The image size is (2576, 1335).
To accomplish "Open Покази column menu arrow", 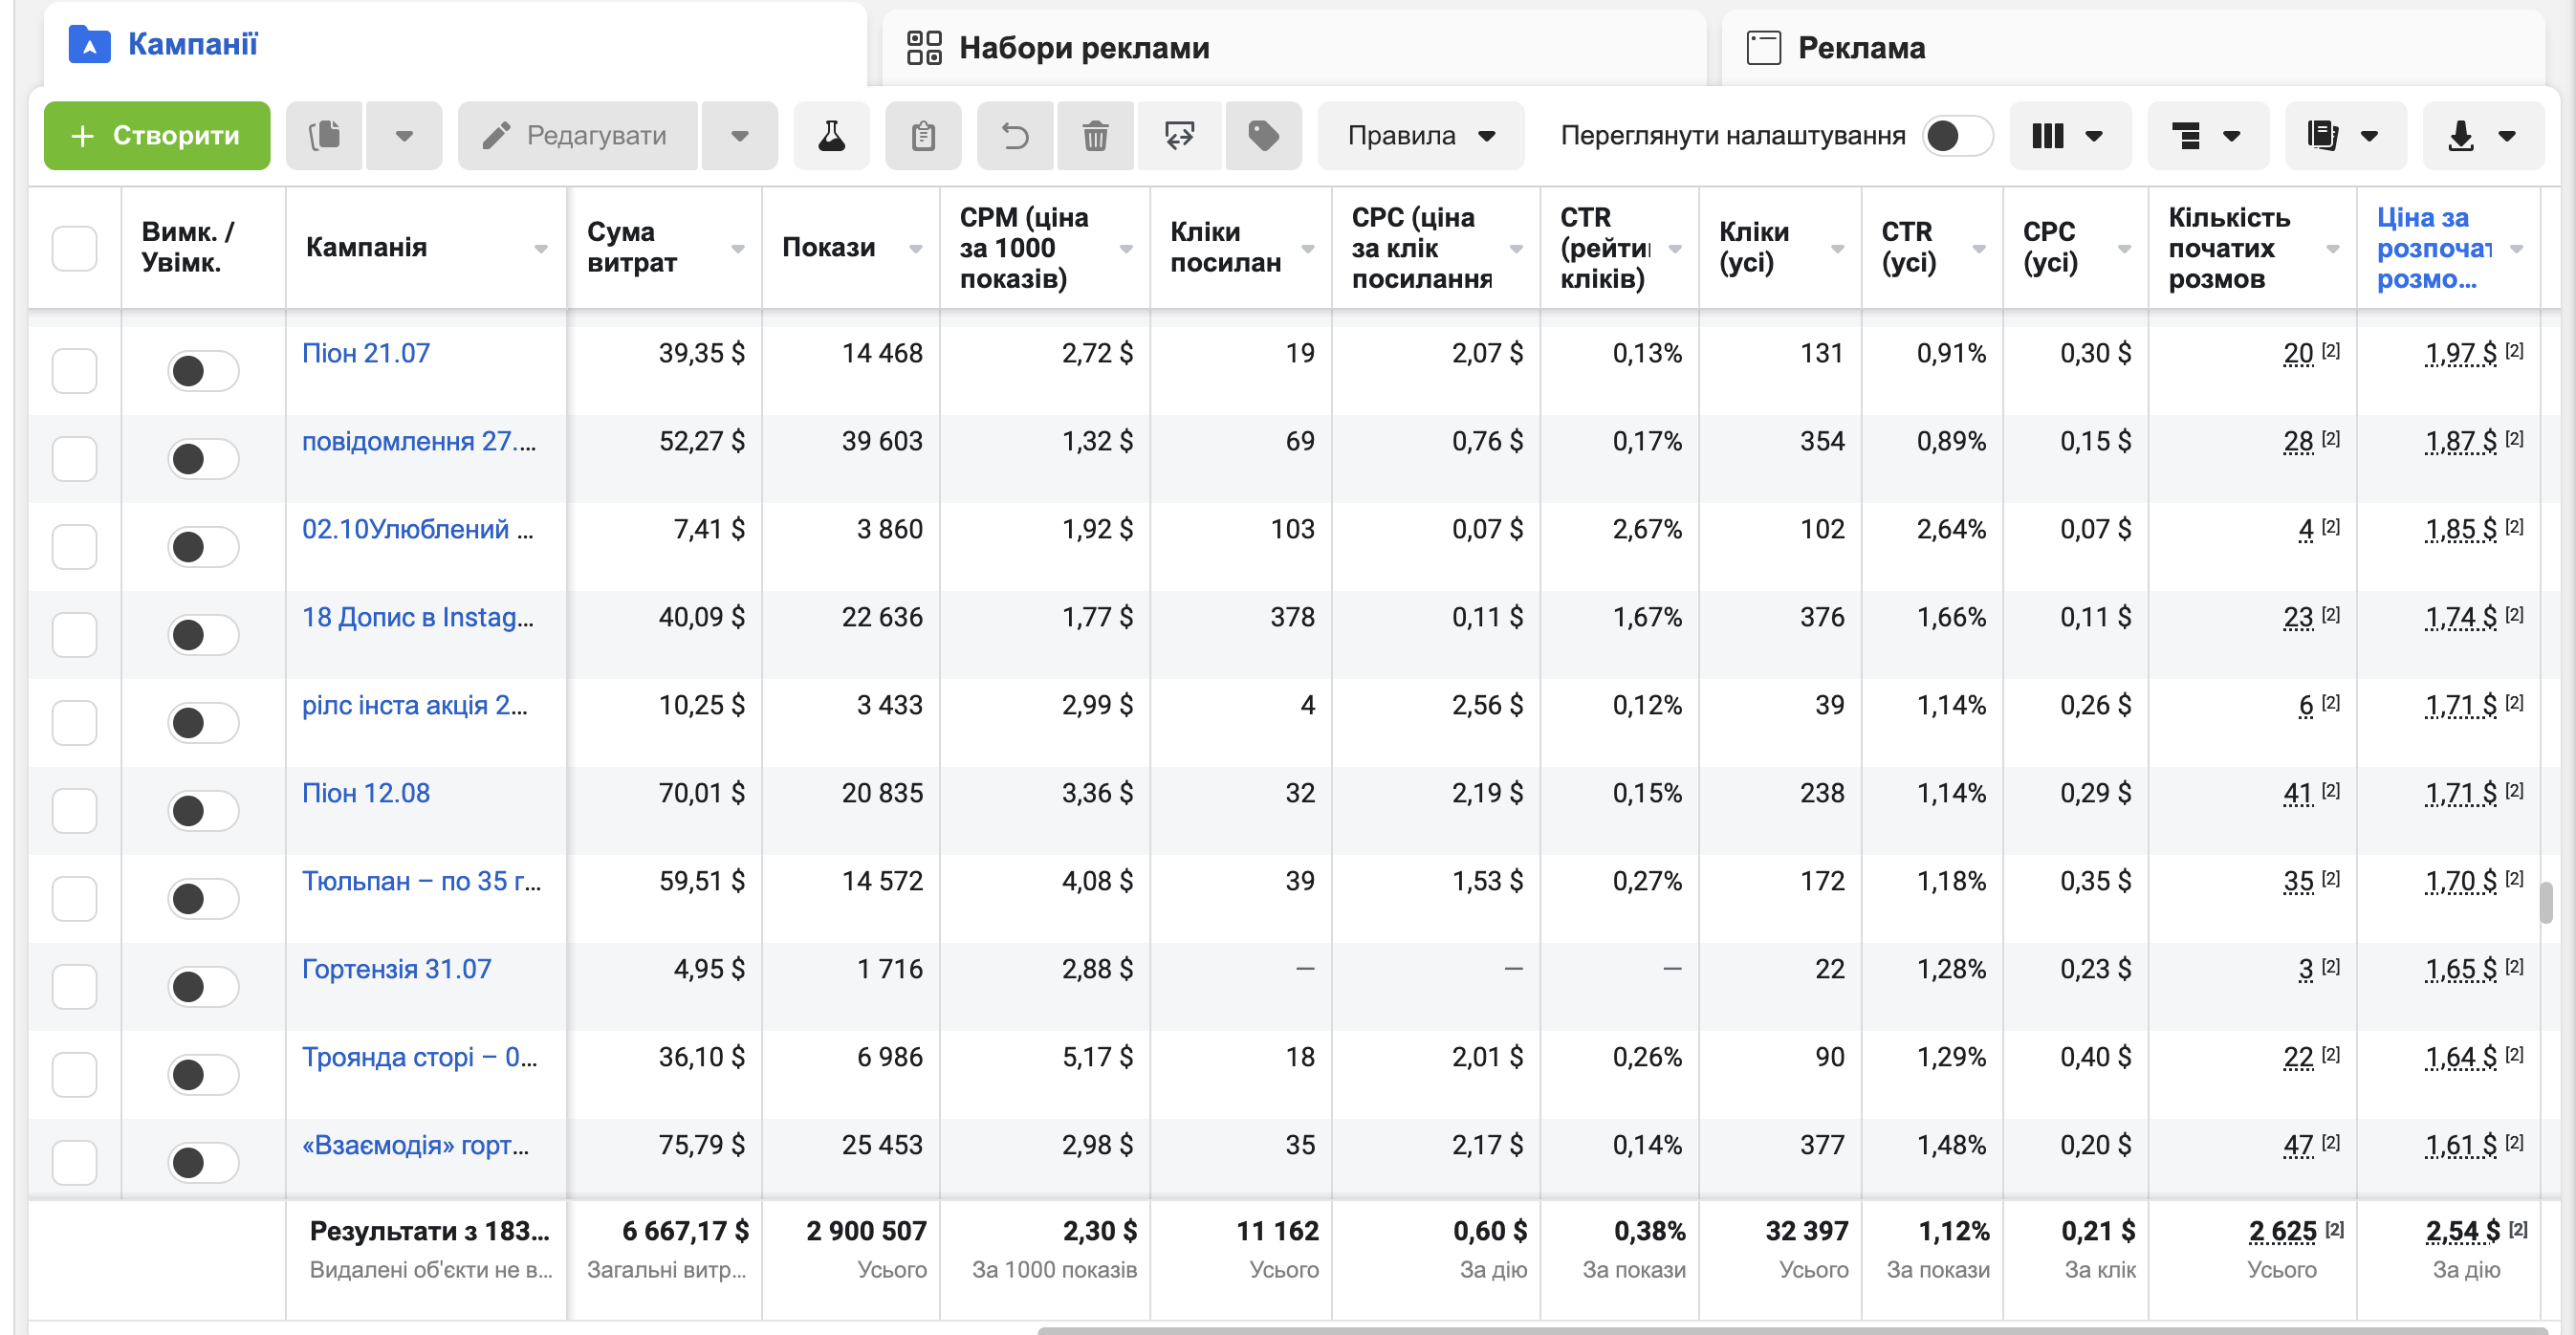I will (916, 248).
